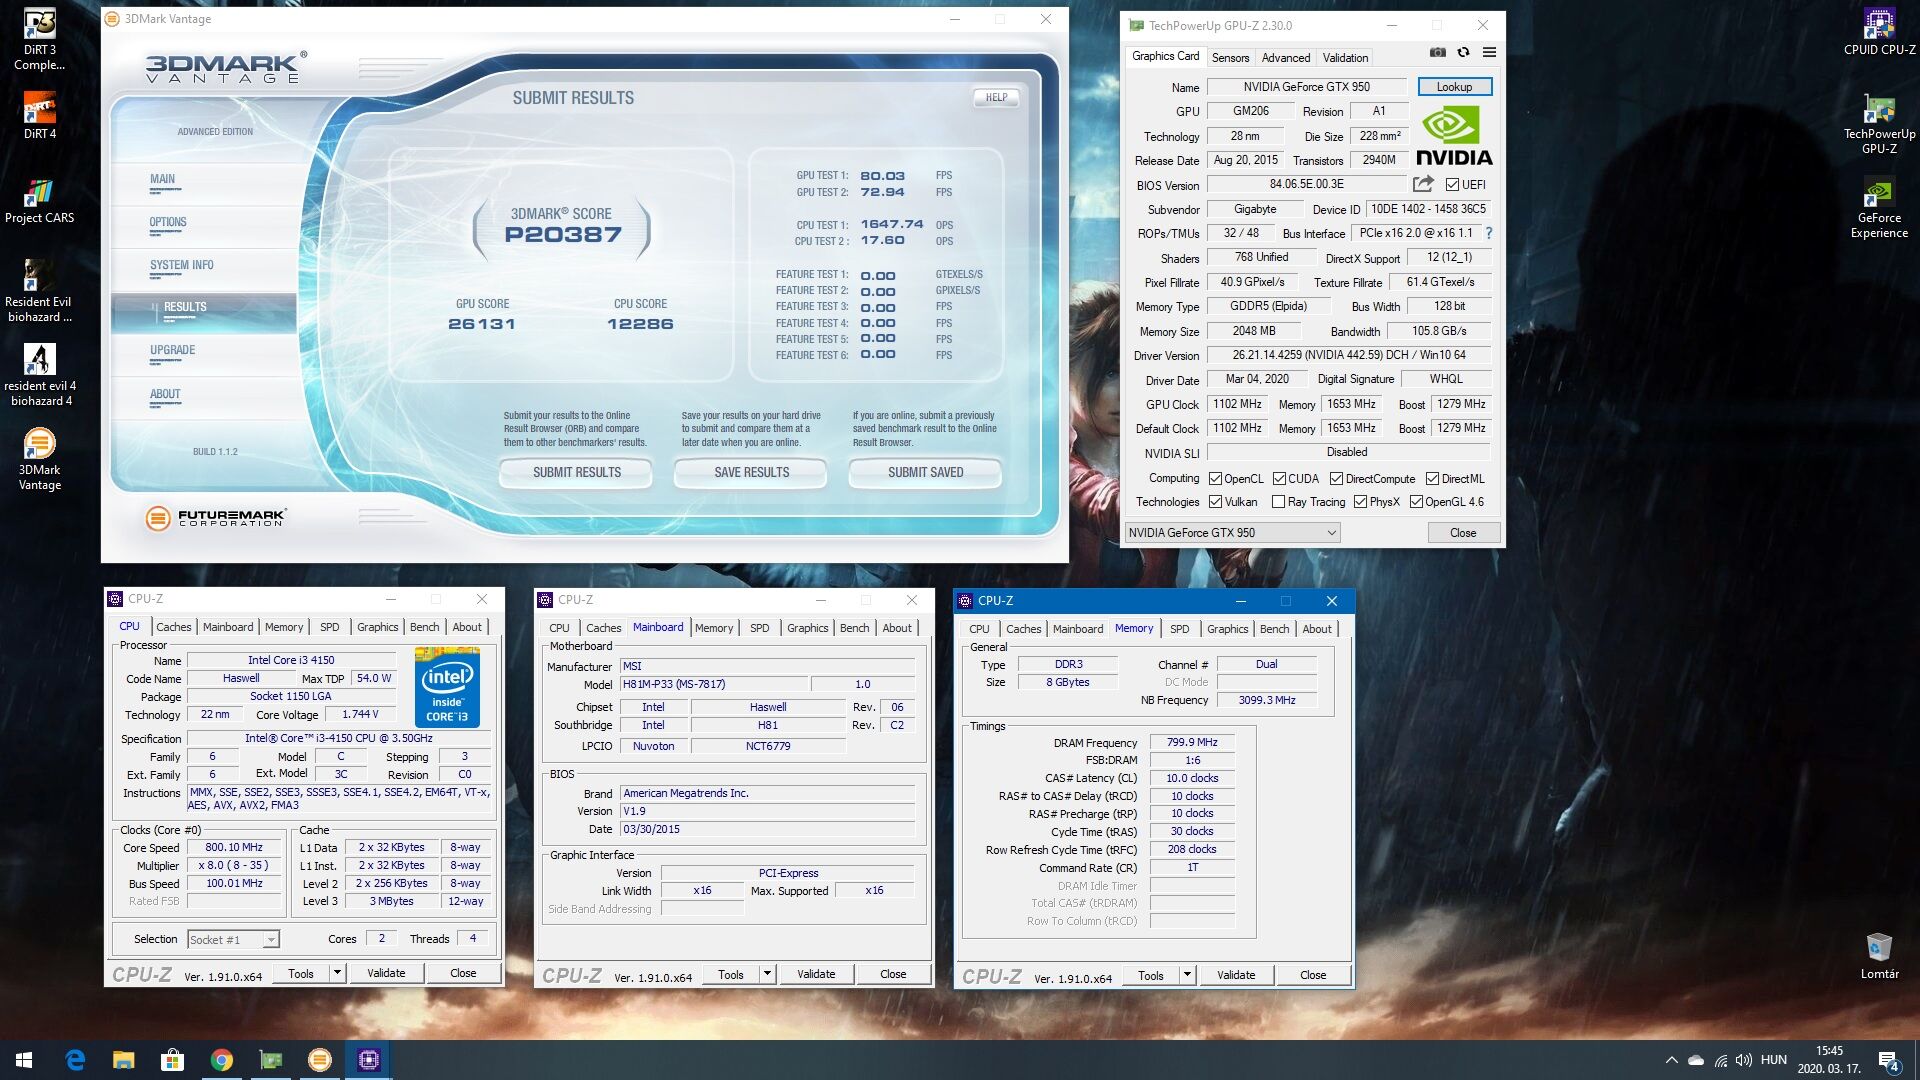Toggle CUDA checkbox in GPU-Z
Viewport: 1920px width, 1080px height.
pyautogui.click(x=1279, y=479)
